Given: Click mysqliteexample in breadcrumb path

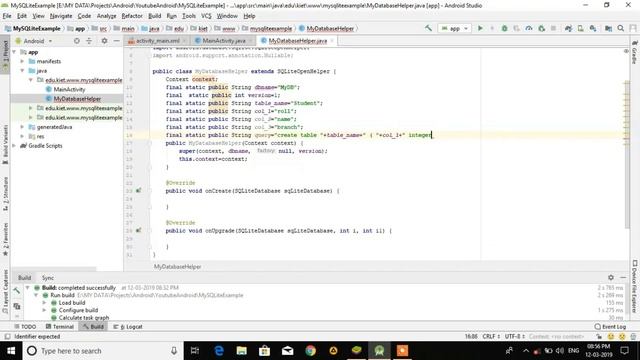Looking at the screenshot, I should [271, 29].
